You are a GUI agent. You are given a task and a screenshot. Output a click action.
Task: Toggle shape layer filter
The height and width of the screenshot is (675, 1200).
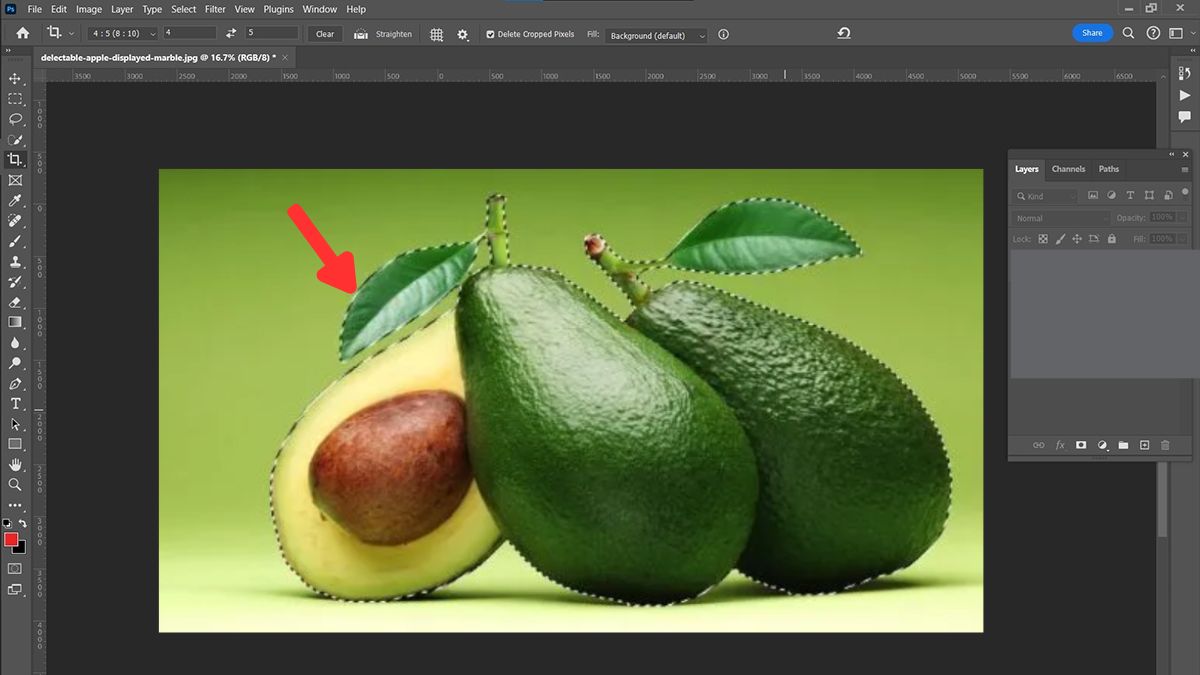click(x=1149, y=195)
